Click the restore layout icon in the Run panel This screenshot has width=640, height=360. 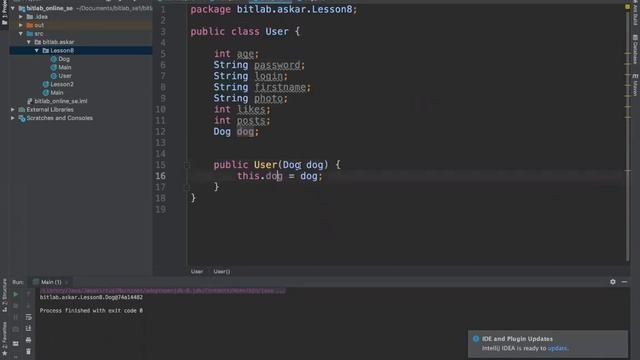click(x=16, y=344)
